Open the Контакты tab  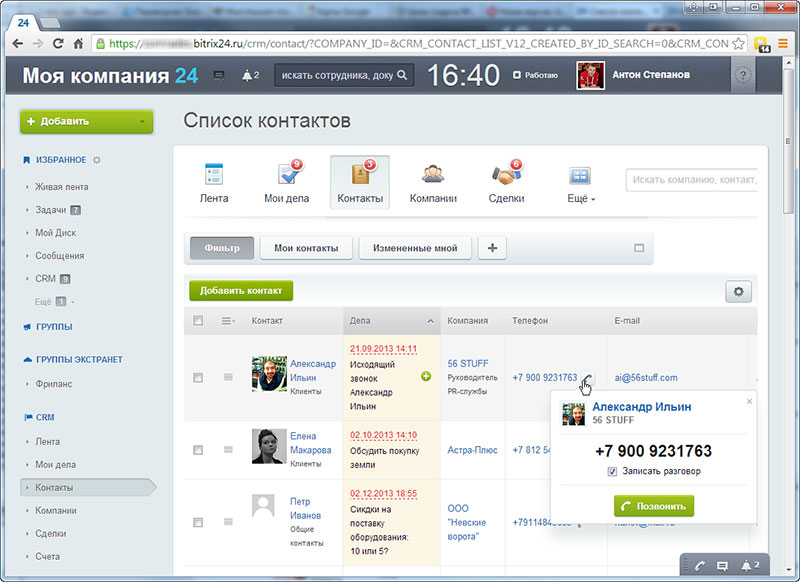(x=360, y=182)
